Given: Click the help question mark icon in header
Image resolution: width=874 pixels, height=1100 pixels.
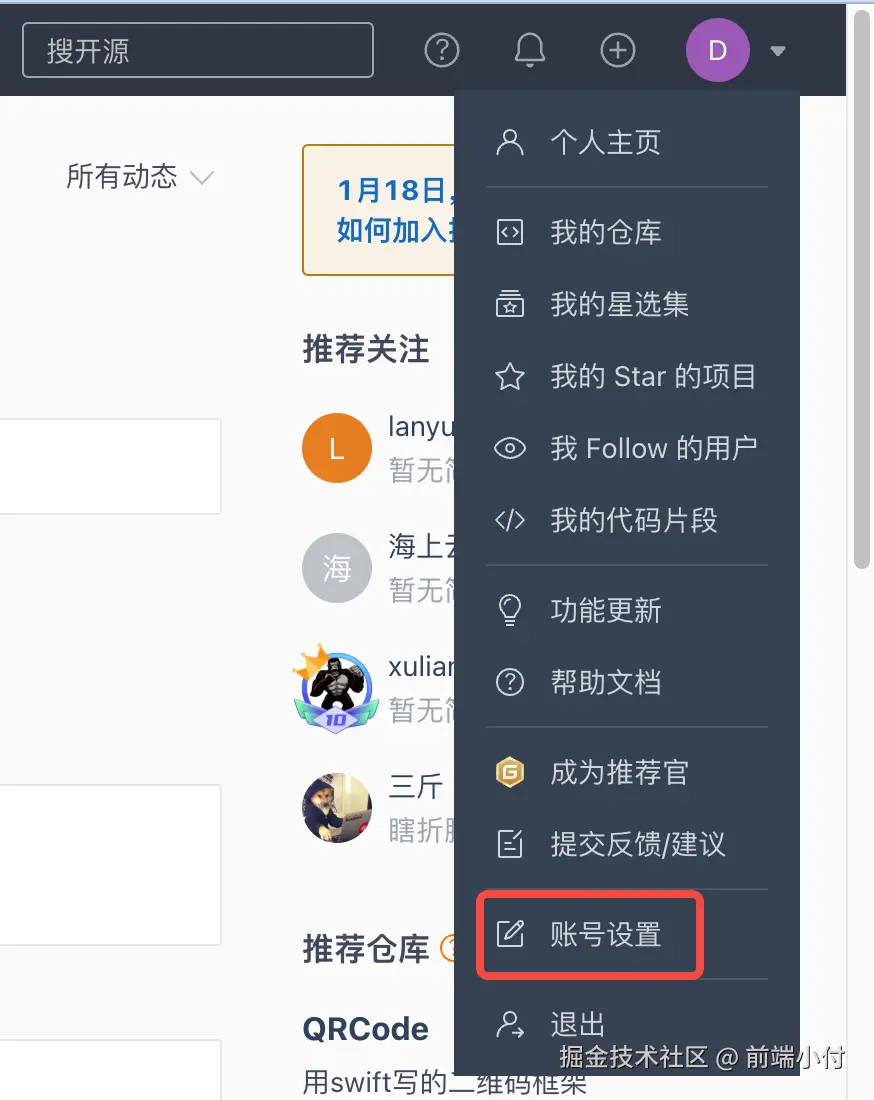Looking at the screenshot, I should pyautogui.click(x=442, y=51).
